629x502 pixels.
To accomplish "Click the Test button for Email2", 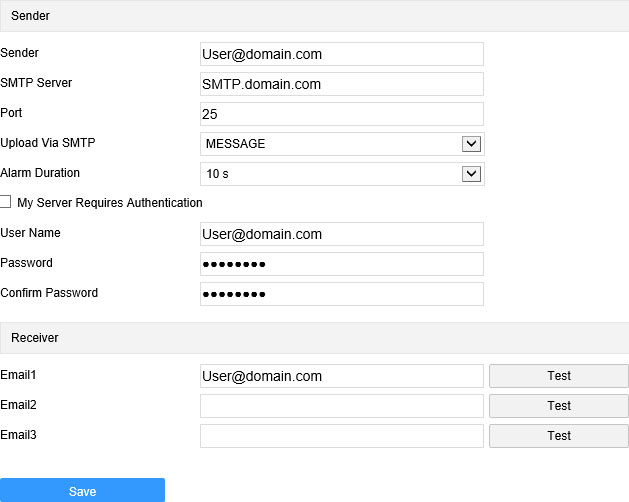I will (559, 406).
